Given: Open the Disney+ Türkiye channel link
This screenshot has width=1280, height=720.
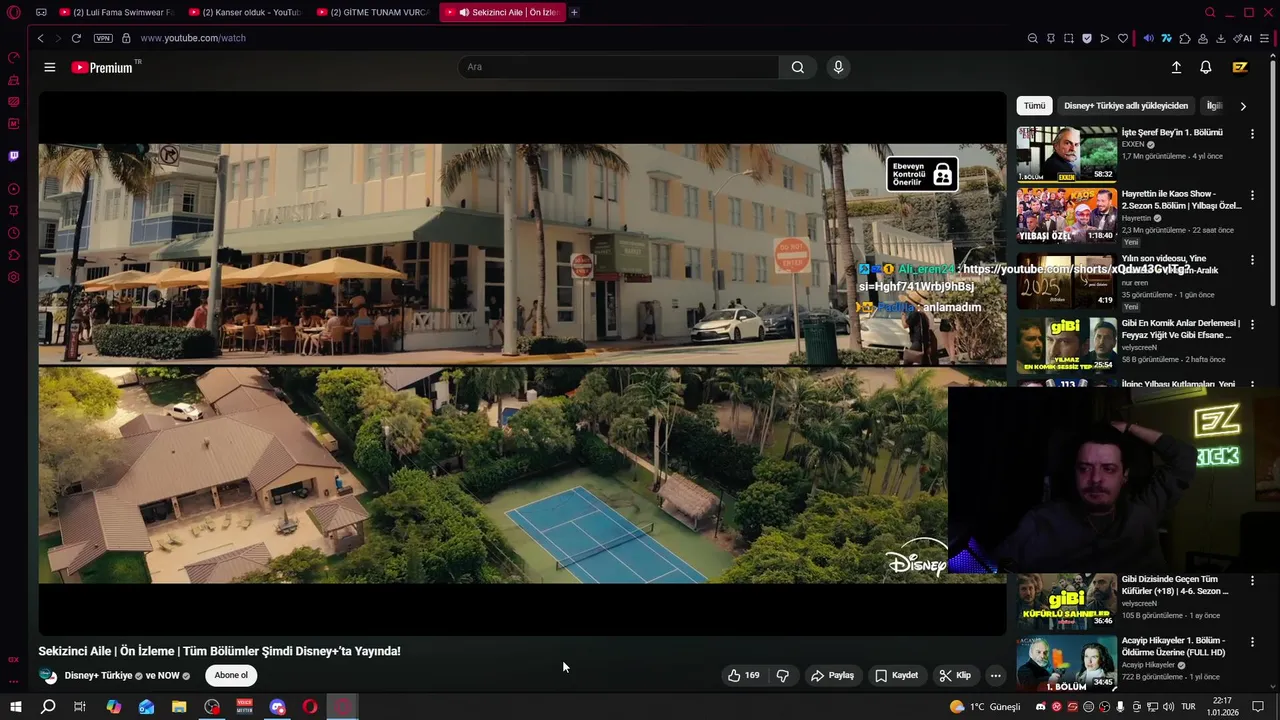Looking at the screenshot, I should 98,675.
